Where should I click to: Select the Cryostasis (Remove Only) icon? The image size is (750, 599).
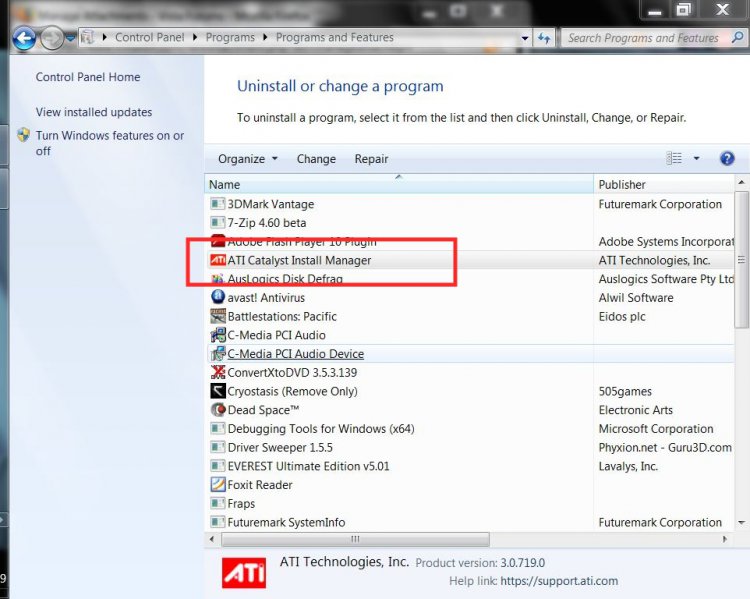(x=218, y=391)
